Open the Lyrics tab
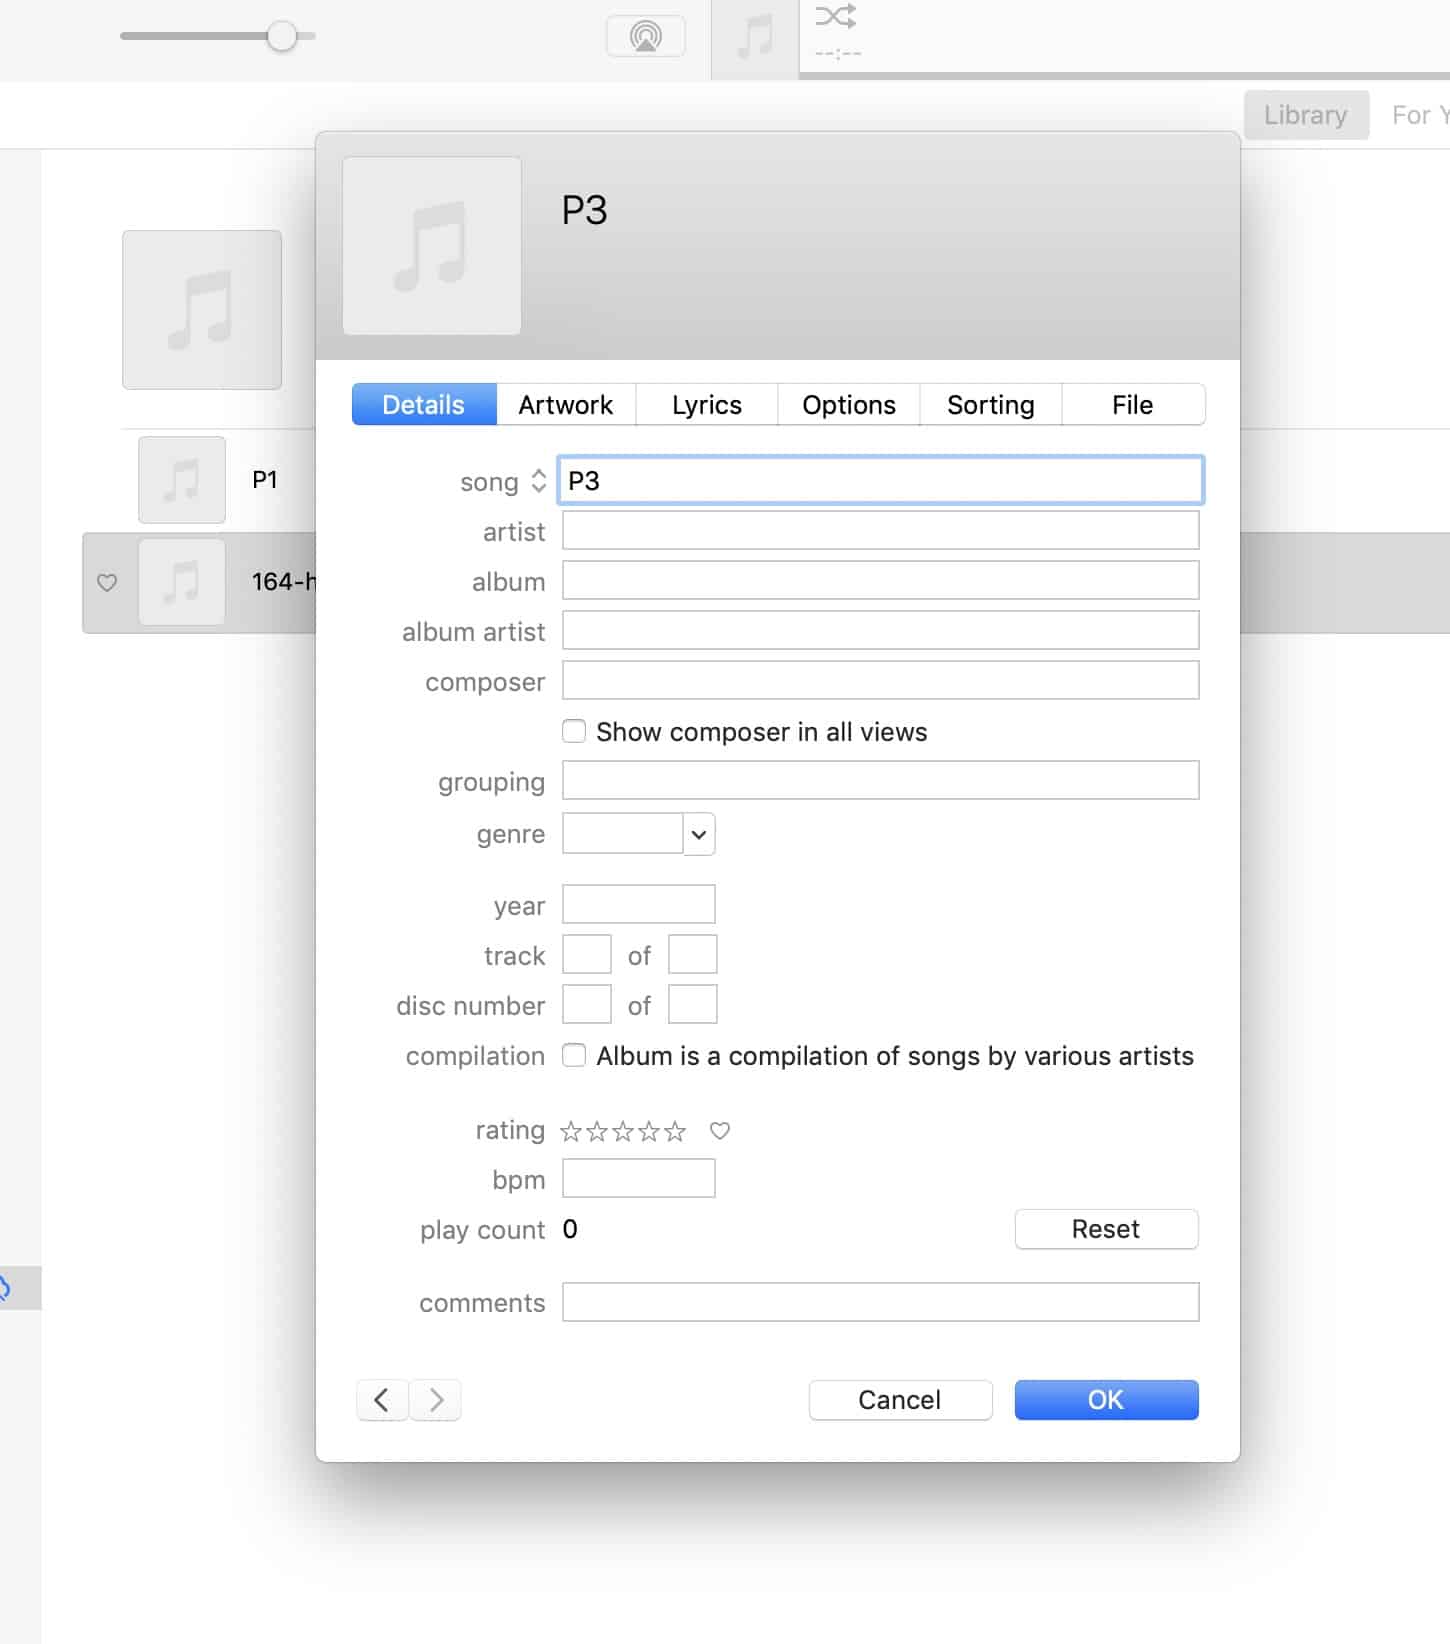Screen dimensions: 1450x1644 point(706,405)
